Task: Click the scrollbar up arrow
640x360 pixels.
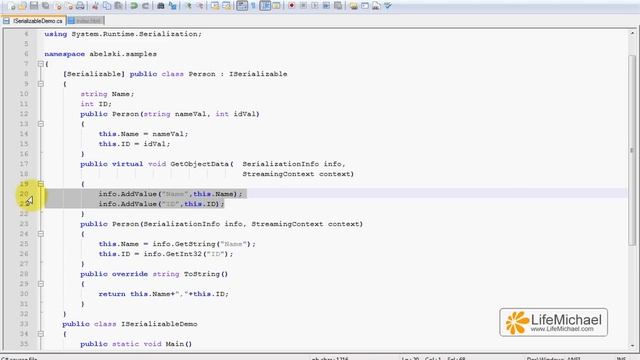Action: pyautogui.click(x=632, y=34)
